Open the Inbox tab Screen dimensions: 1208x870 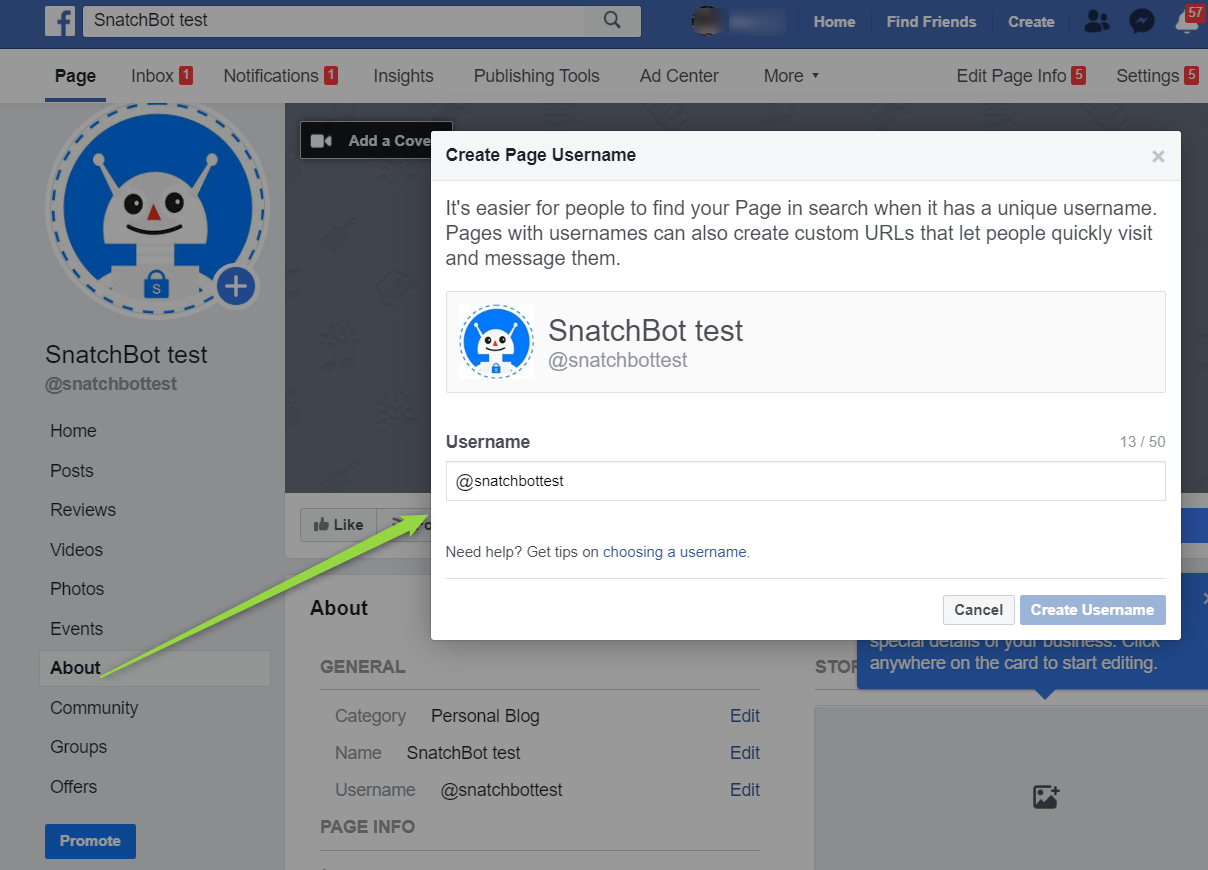pos(161,76)
